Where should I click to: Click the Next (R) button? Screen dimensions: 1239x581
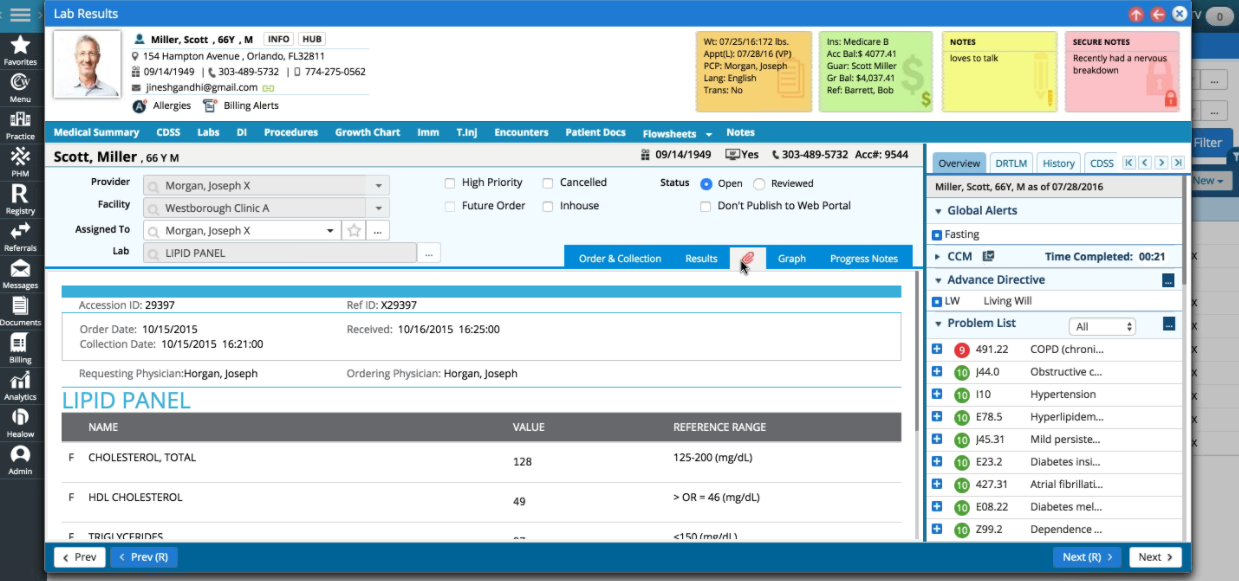1087,557
